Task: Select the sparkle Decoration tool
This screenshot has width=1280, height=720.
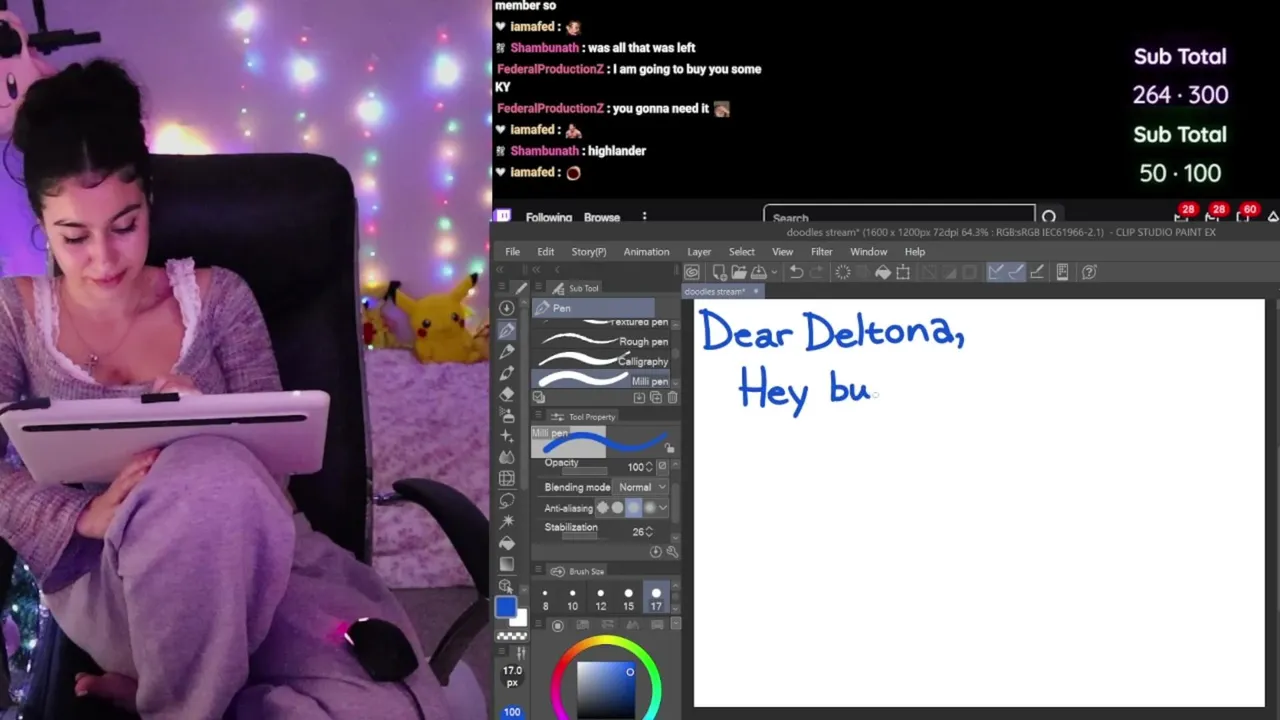Action: (x=507, y=437)
